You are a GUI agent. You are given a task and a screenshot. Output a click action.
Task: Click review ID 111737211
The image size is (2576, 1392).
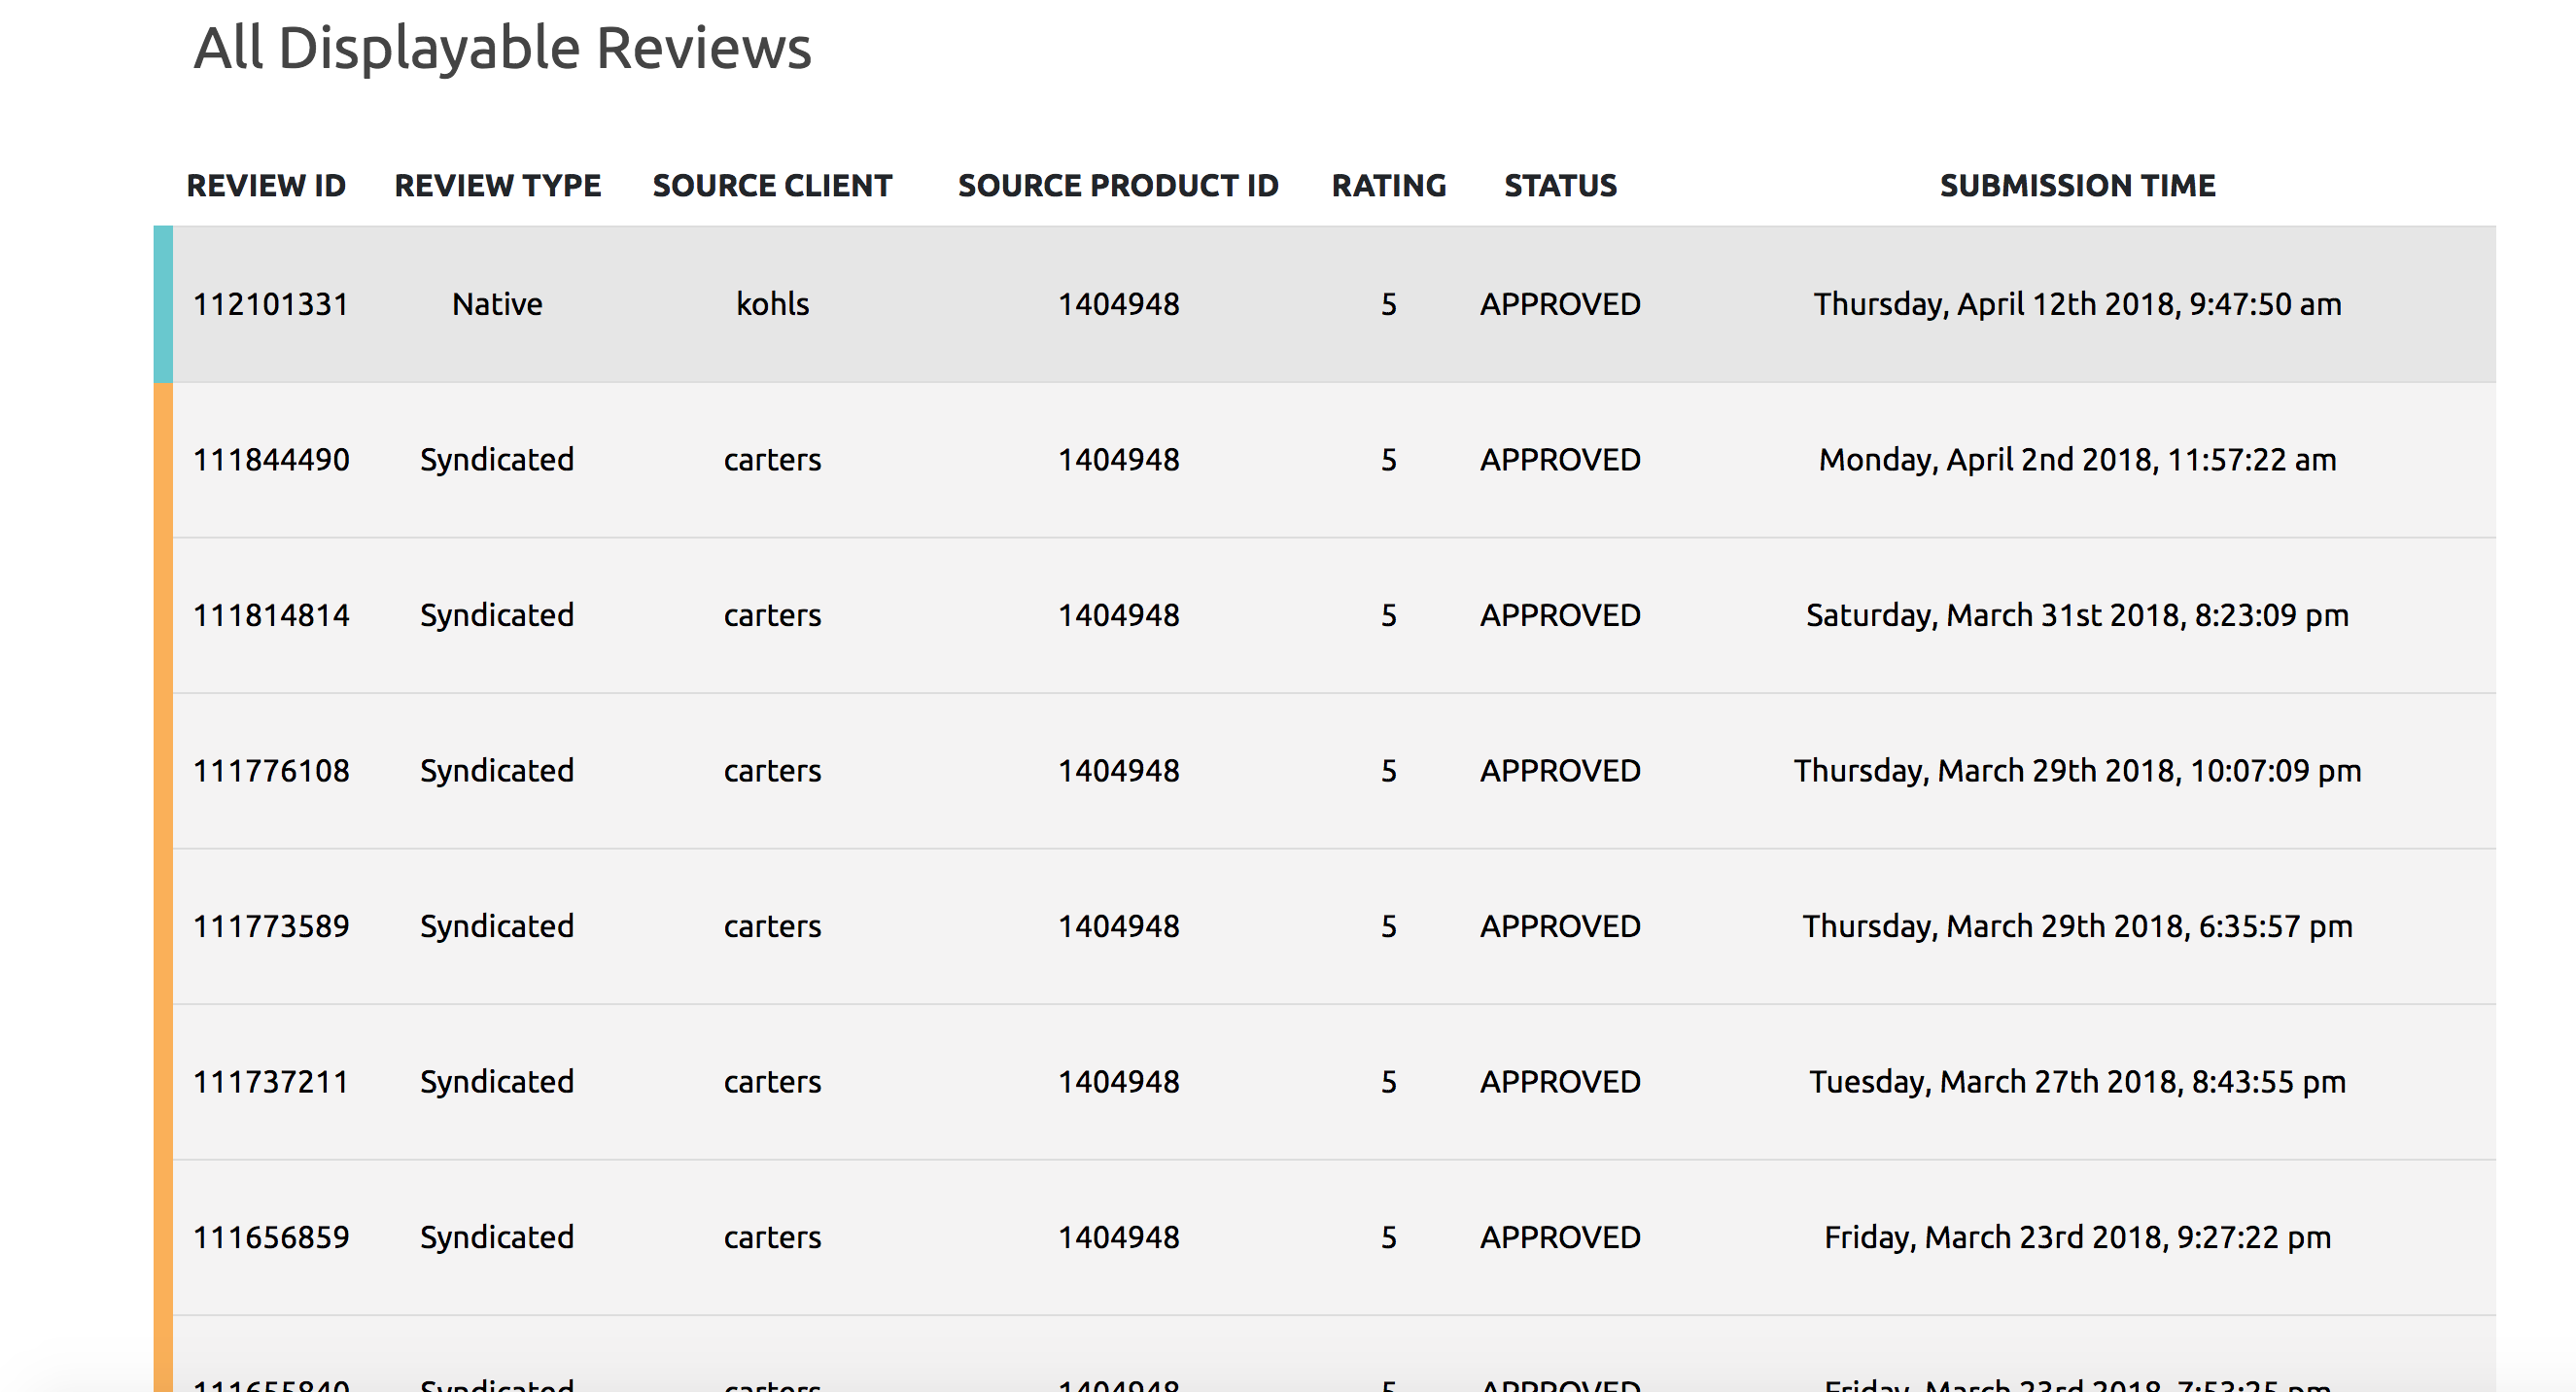(271, 1082)
